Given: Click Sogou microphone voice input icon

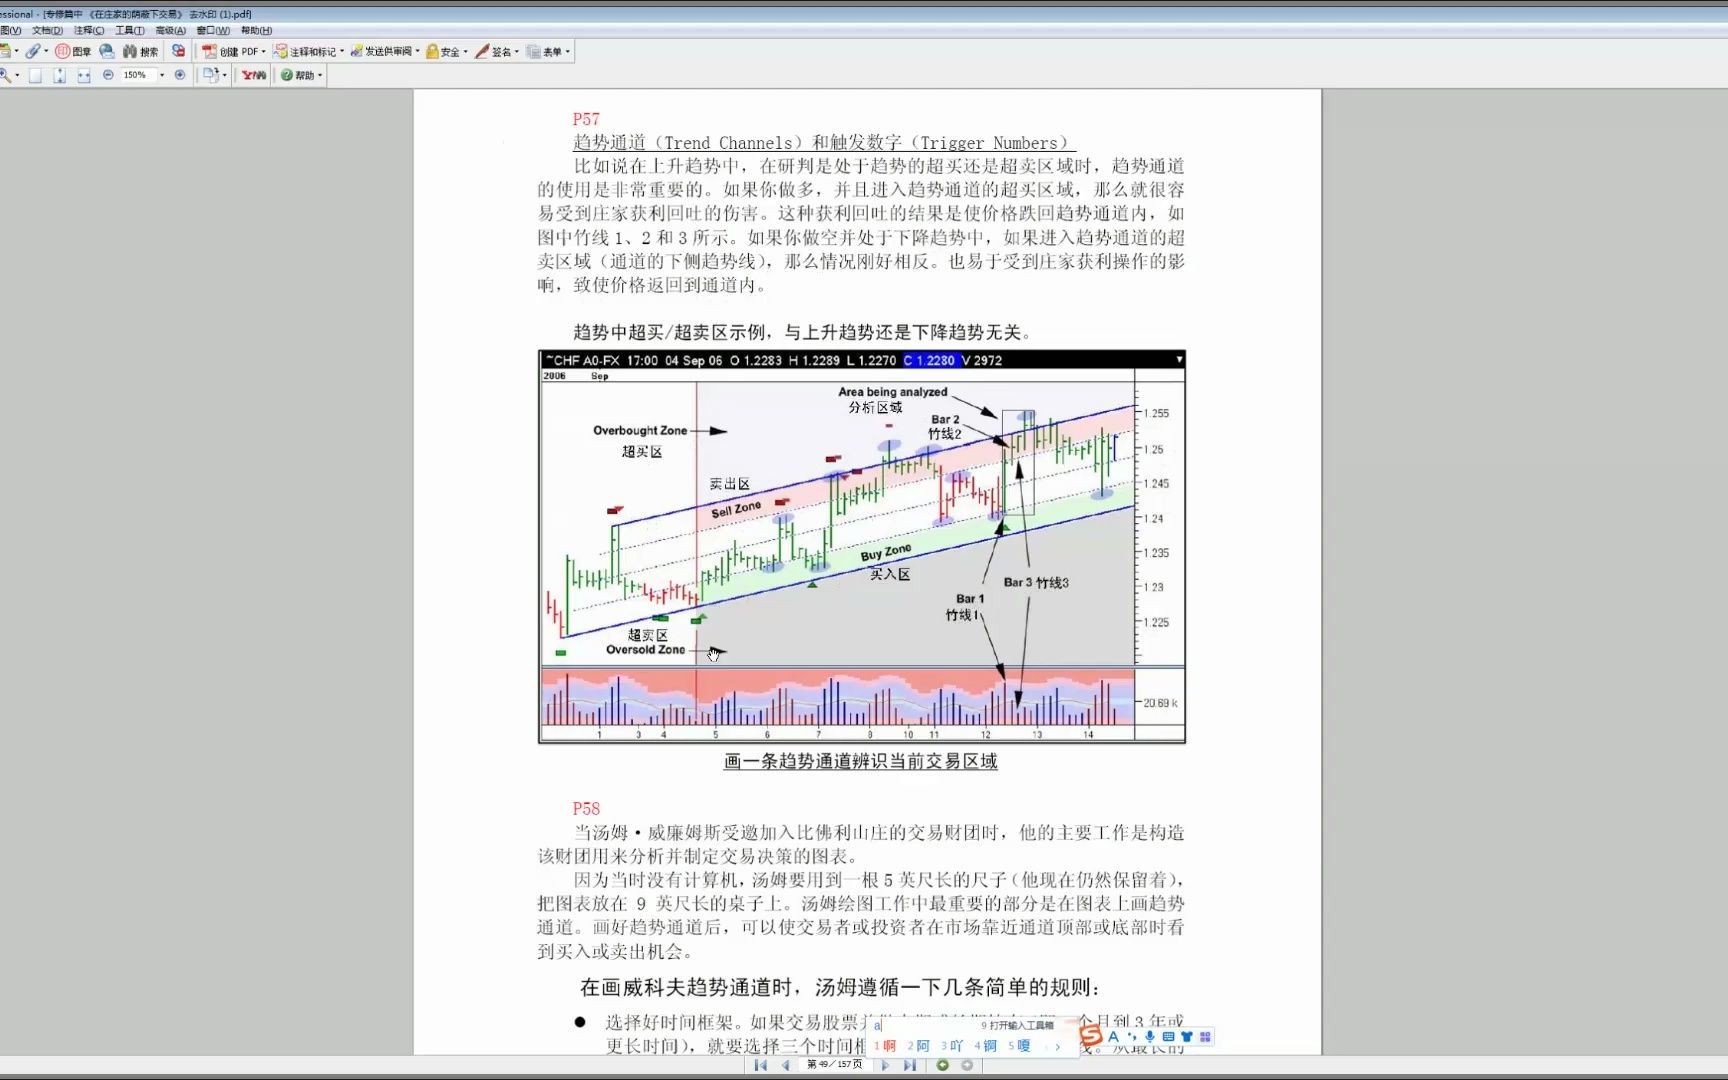Looking at the screenshot, I should (x=1150, y=1037).
